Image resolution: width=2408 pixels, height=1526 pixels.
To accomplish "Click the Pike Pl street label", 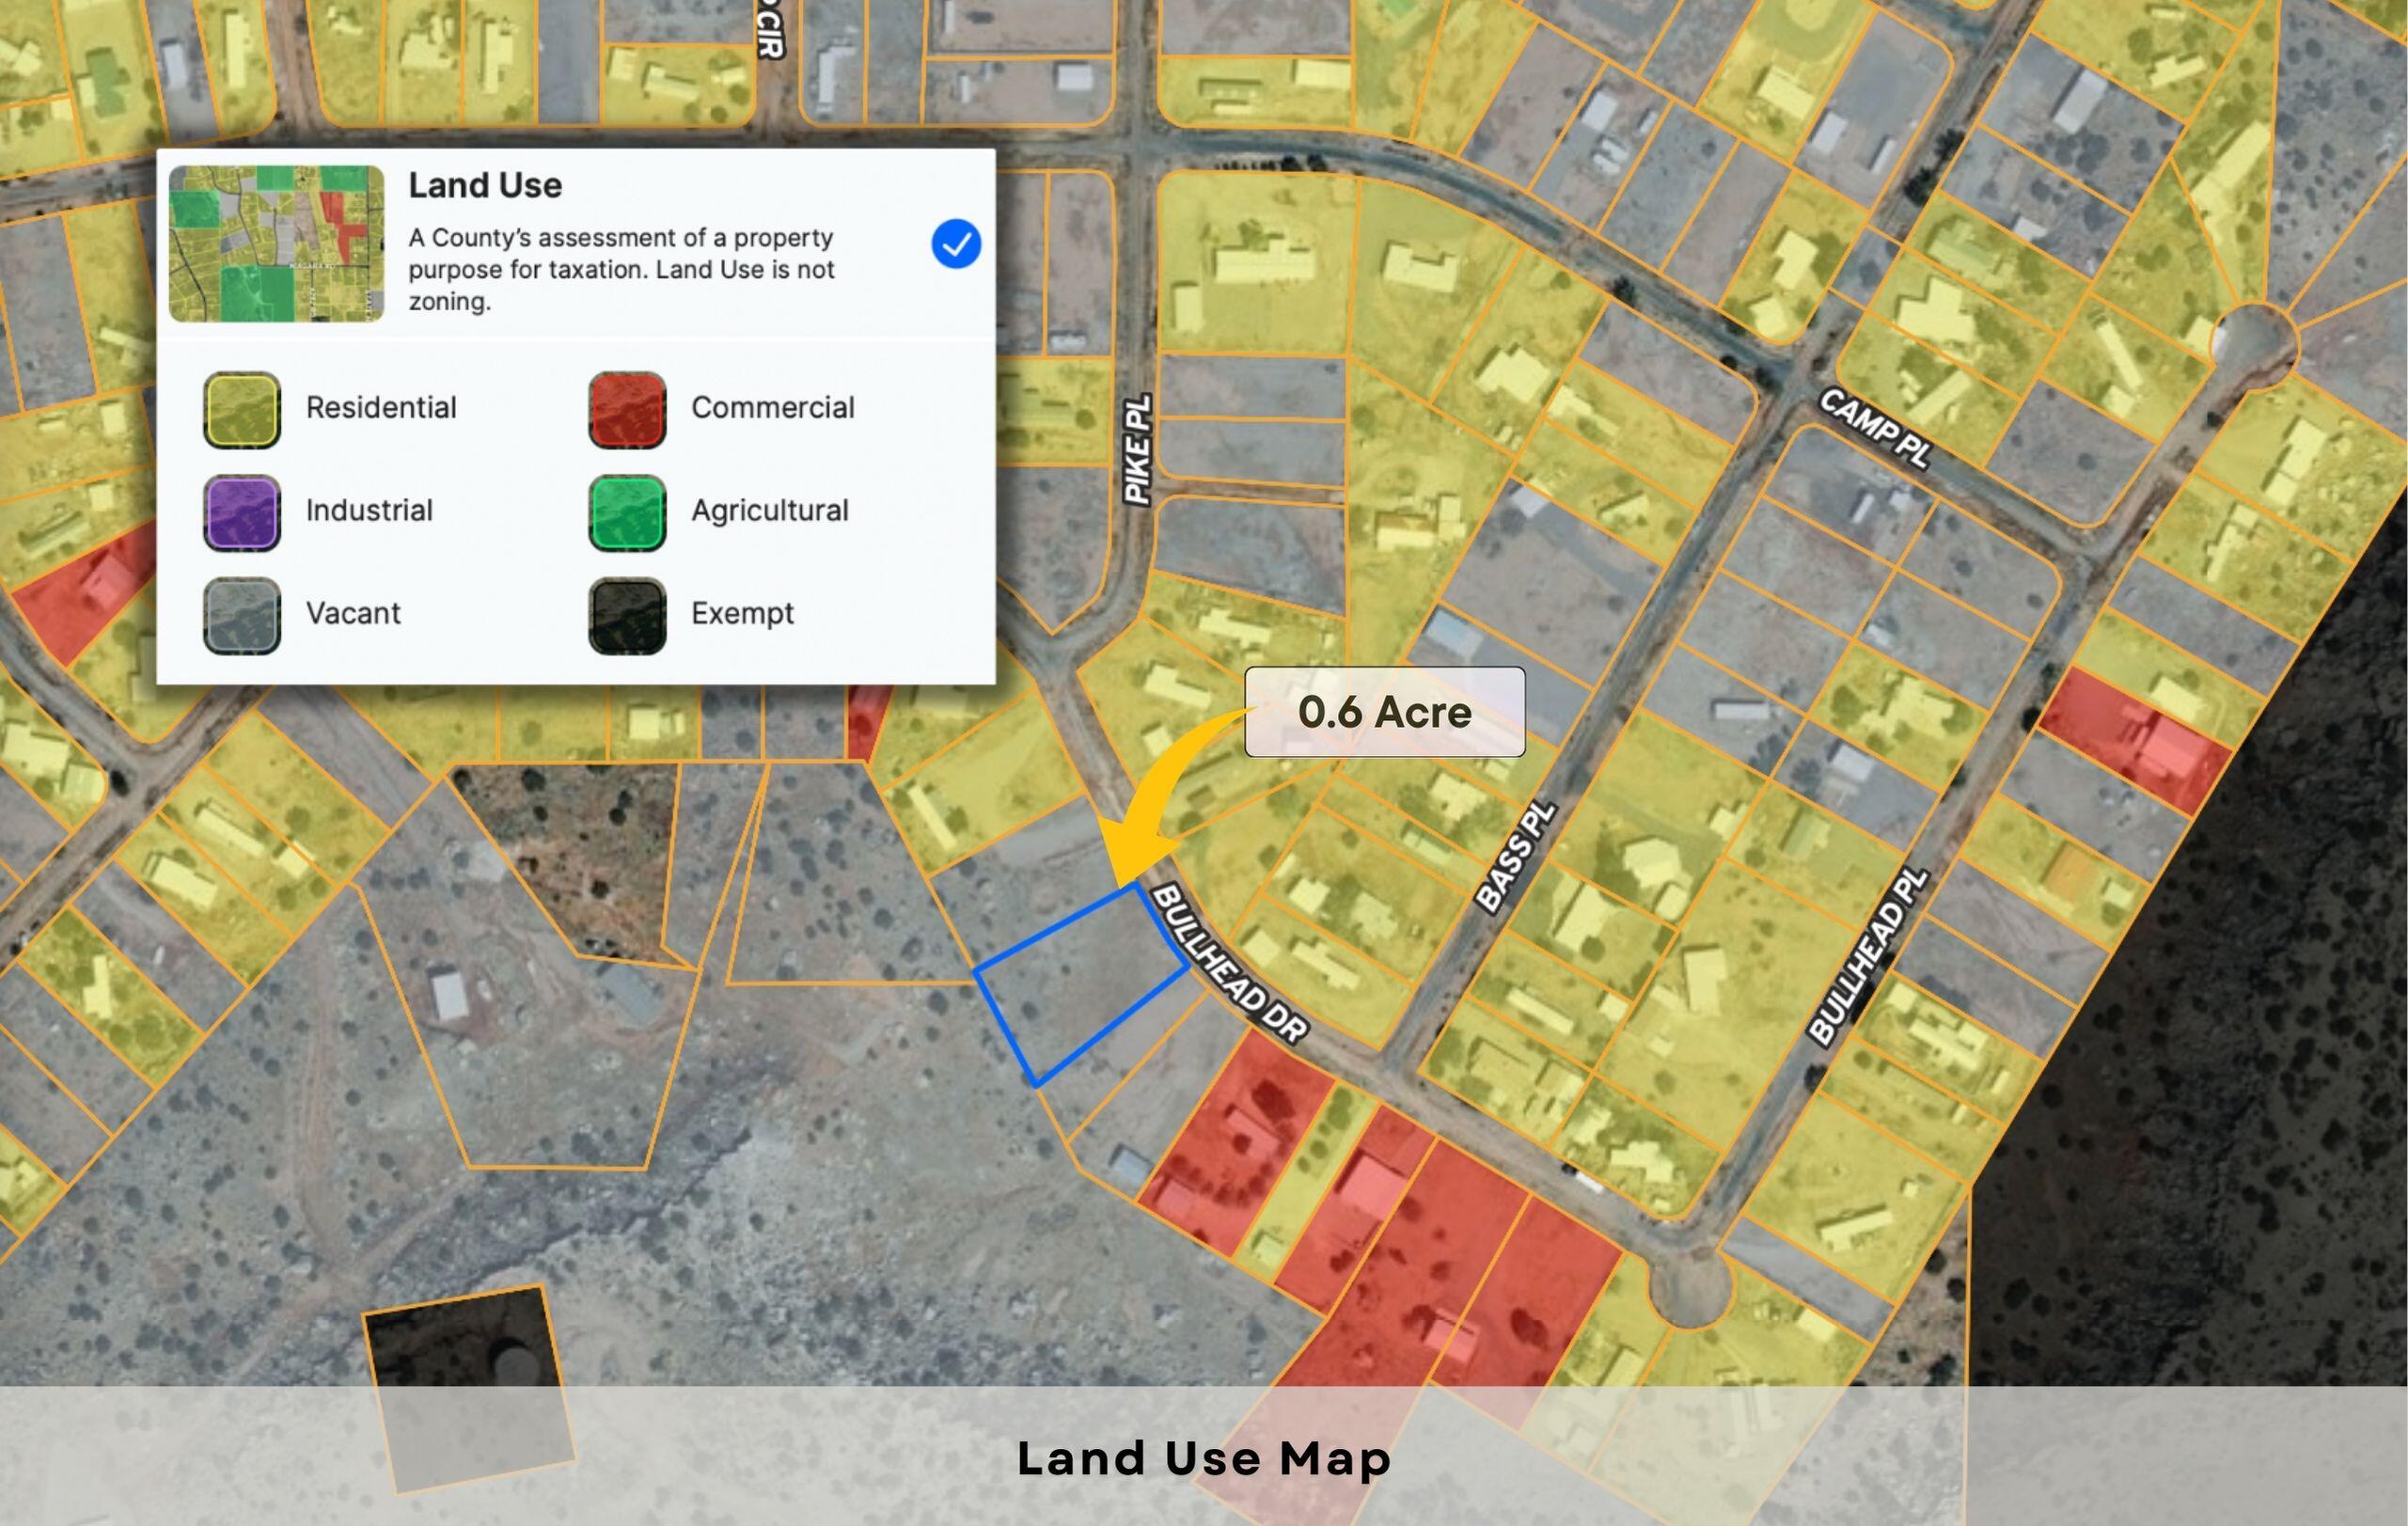I will pos(1138,449).
